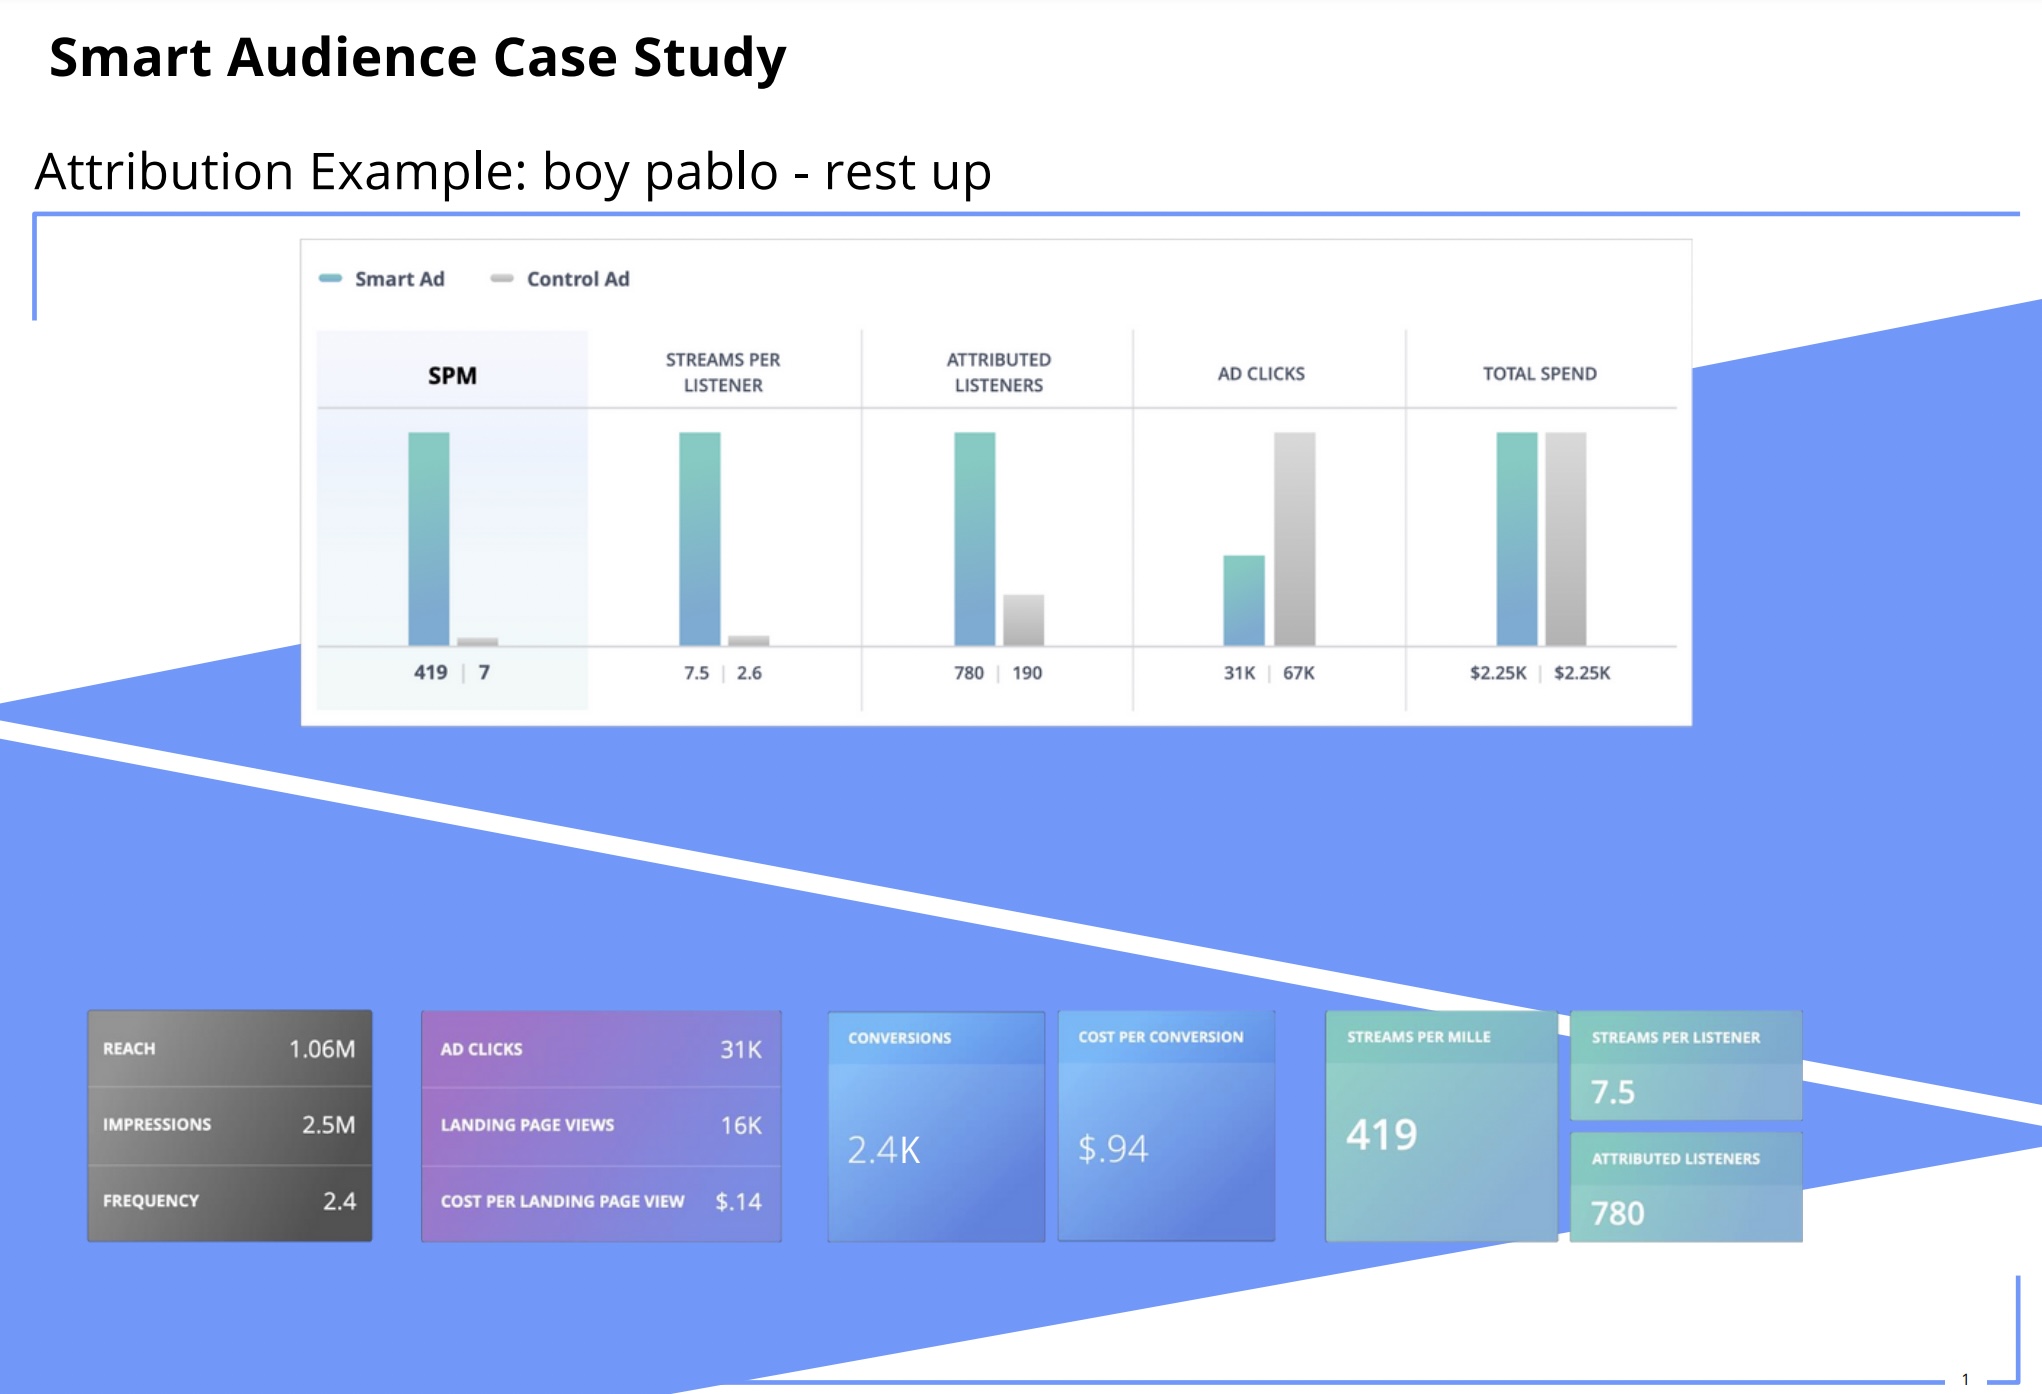
Task: Click the $.14 cost value
Action: click(x=739, y=1201)
